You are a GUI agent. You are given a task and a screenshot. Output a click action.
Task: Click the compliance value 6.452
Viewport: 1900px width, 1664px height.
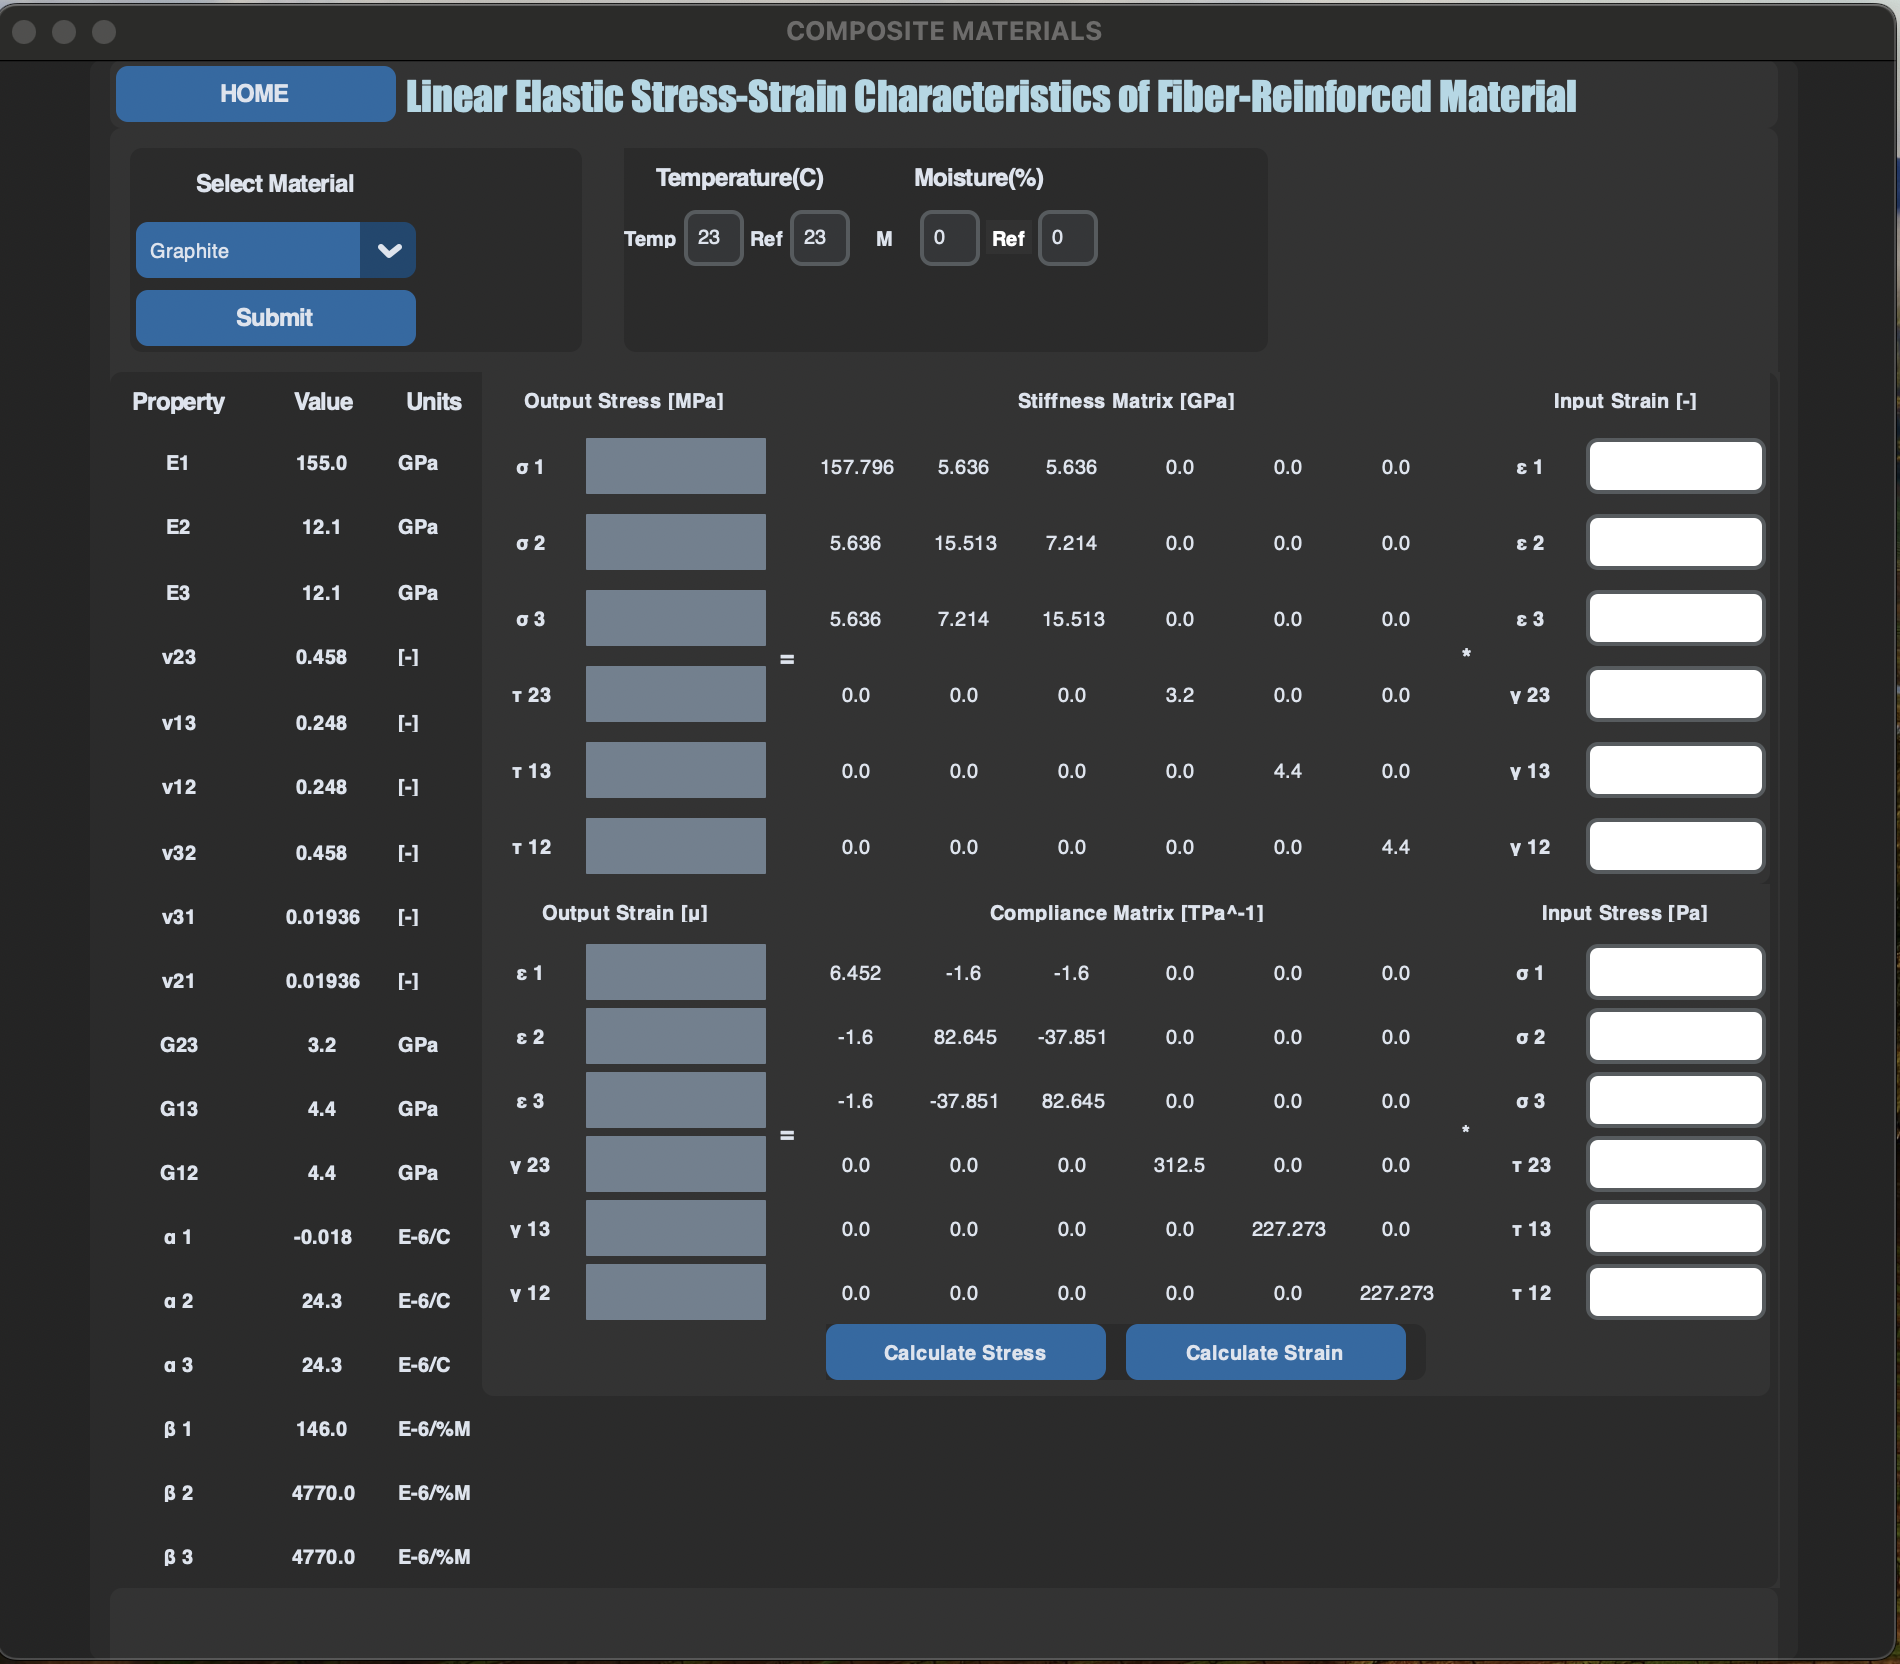[856, 973]
